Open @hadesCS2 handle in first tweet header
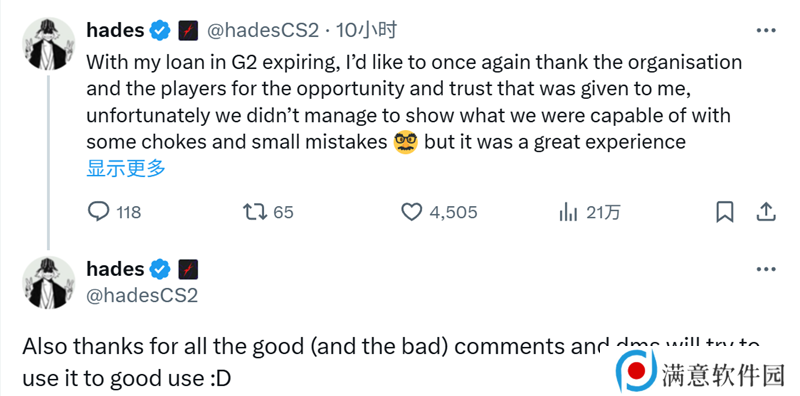The image size is (800, 396). click(x=262, y=31)
